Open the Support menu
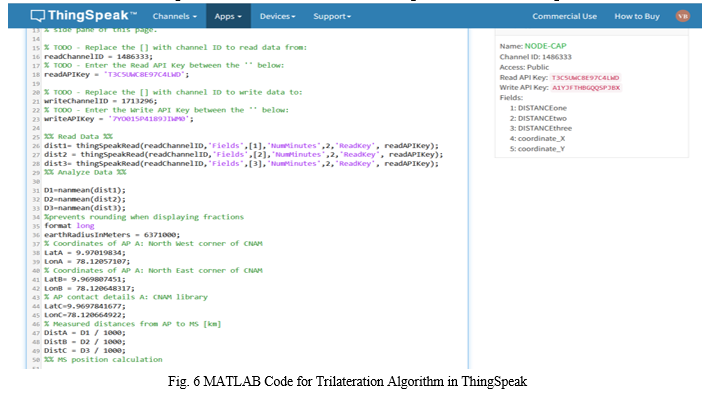Viewport: 714px width, 397px height. [x=332, y=16]
